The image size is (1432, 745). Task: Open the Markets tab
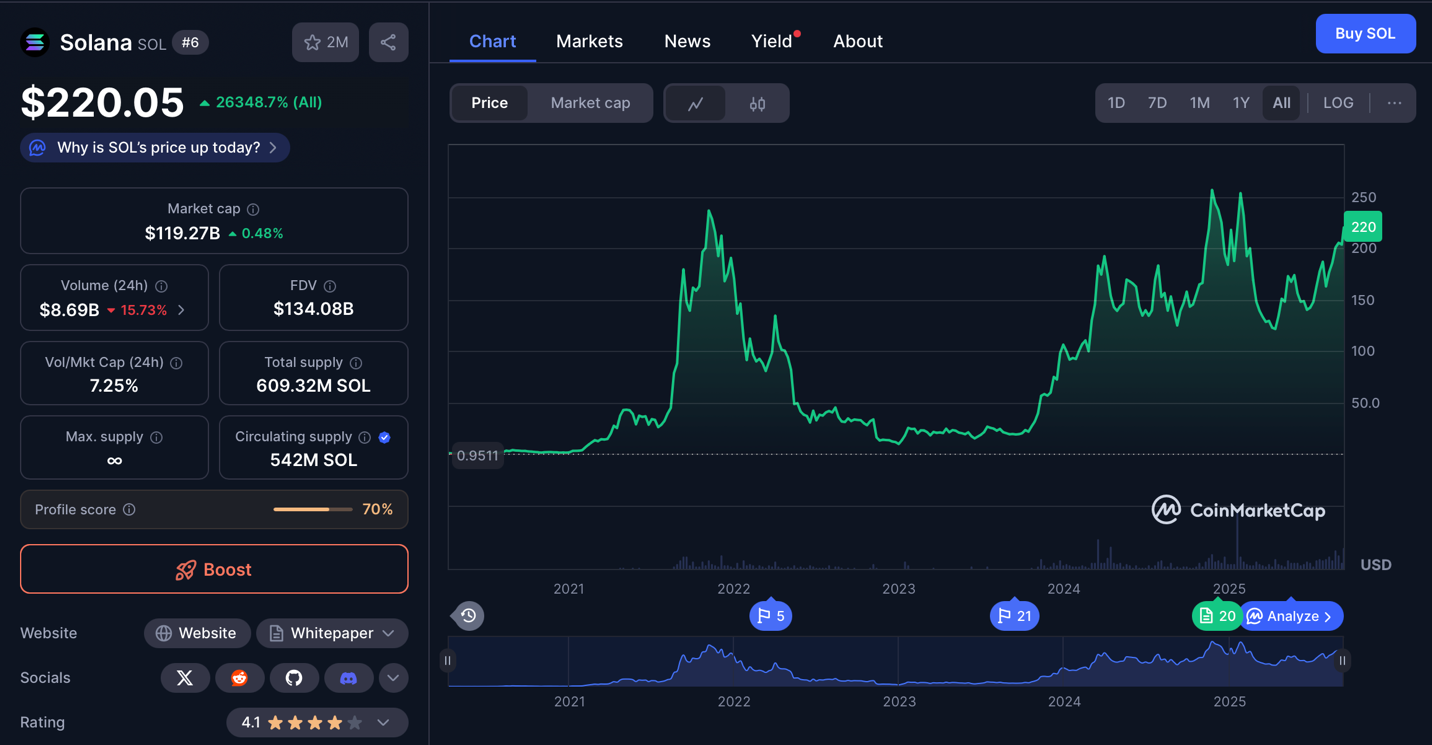pos(589,41)
